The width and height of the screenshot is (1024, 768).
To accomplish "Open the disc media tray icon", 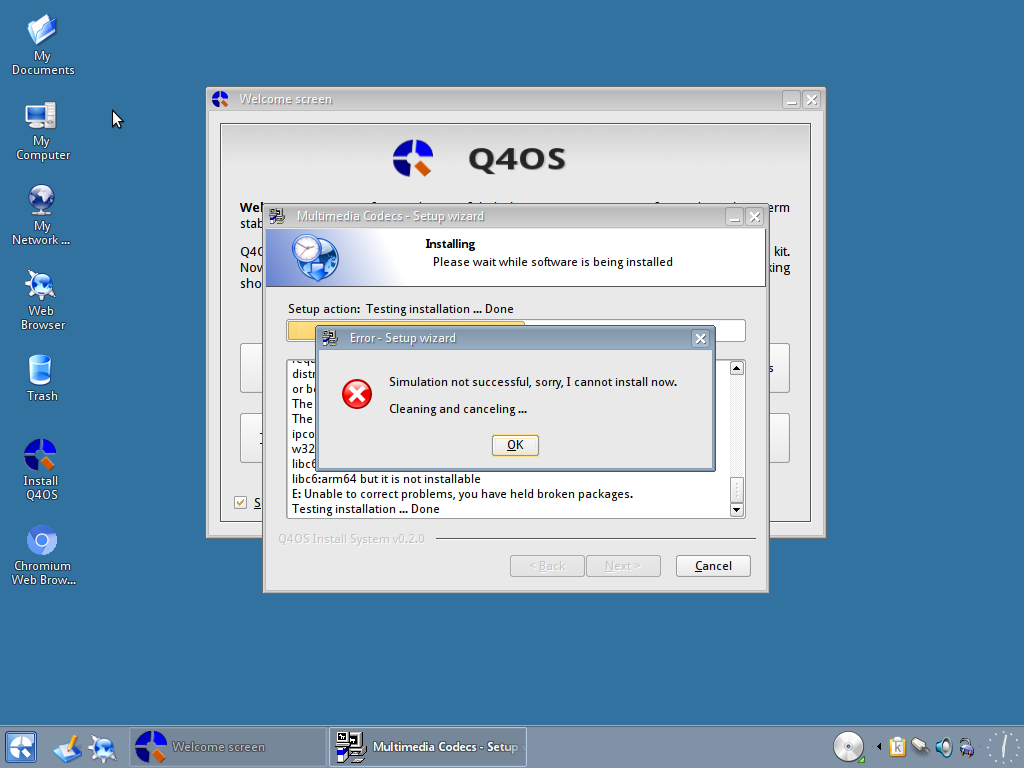I will (848, 746).
